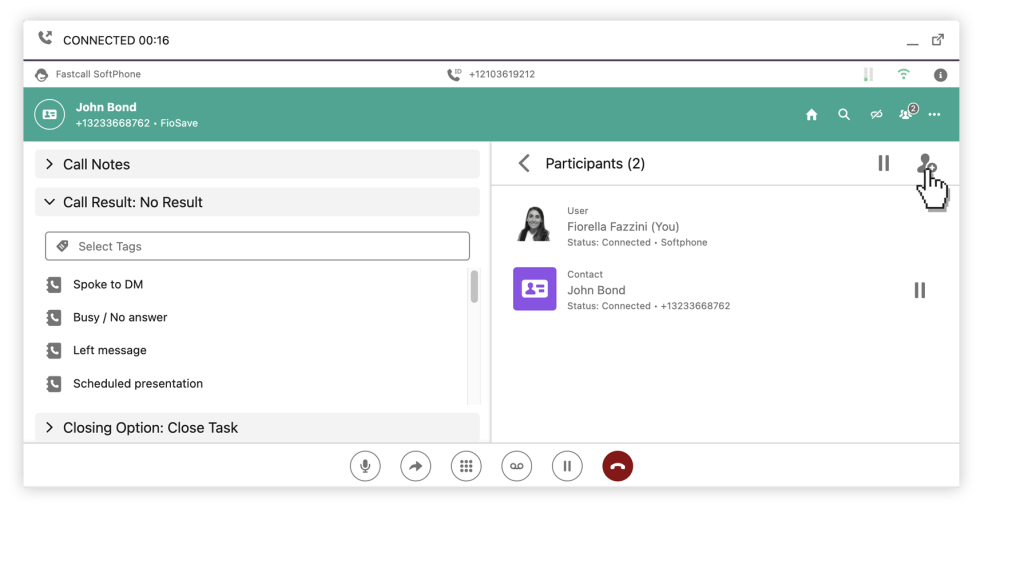Open John Bond's contact card icon in header
This screenshot has width=1024, height=588.
(x=50, y=114)
